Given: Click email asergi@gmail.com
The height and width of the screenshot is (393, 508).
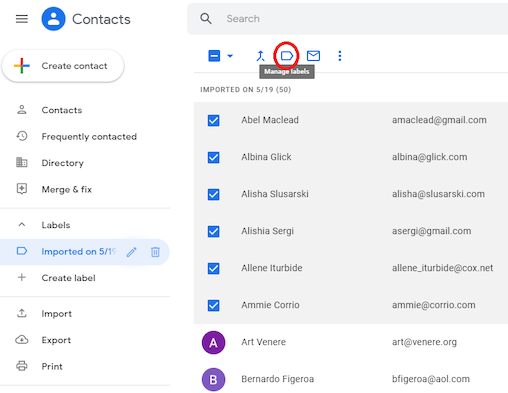Looking at the screenshot, I should pyautogui.click(x=432, y=231).
